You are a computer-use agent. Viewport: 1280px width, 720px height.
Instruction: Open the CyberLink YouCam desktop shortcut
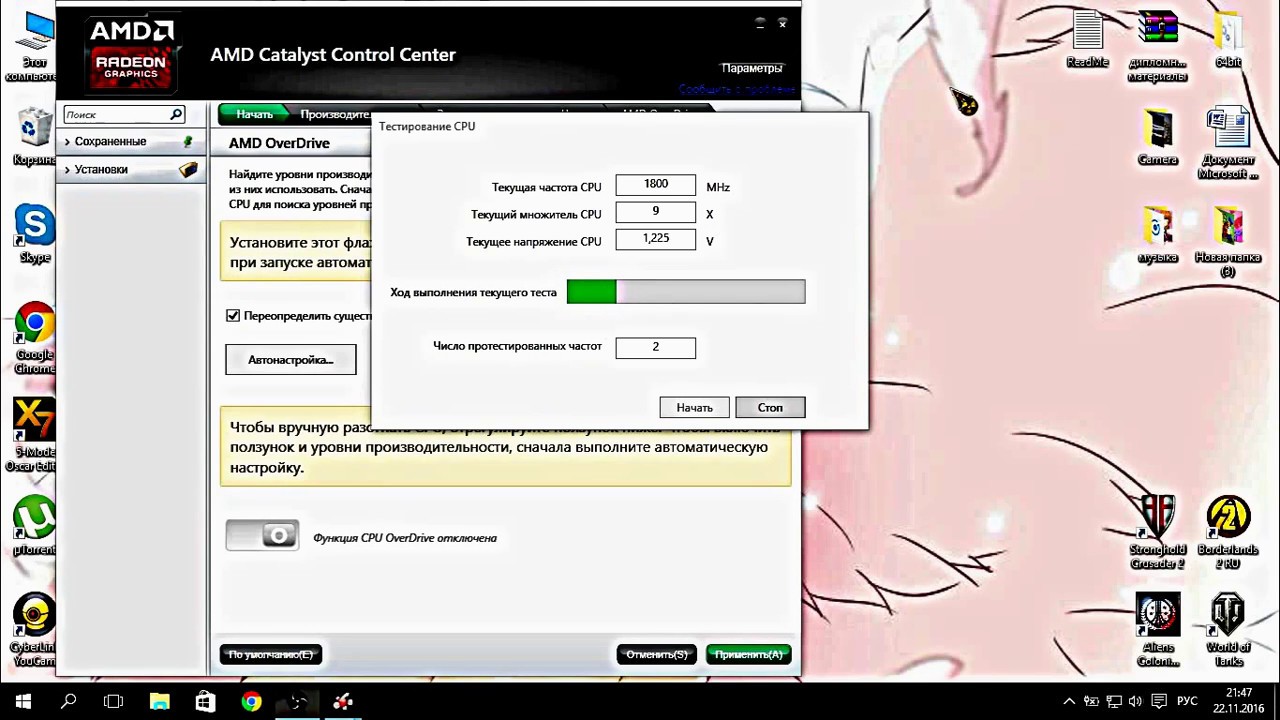tap(34, 630)
